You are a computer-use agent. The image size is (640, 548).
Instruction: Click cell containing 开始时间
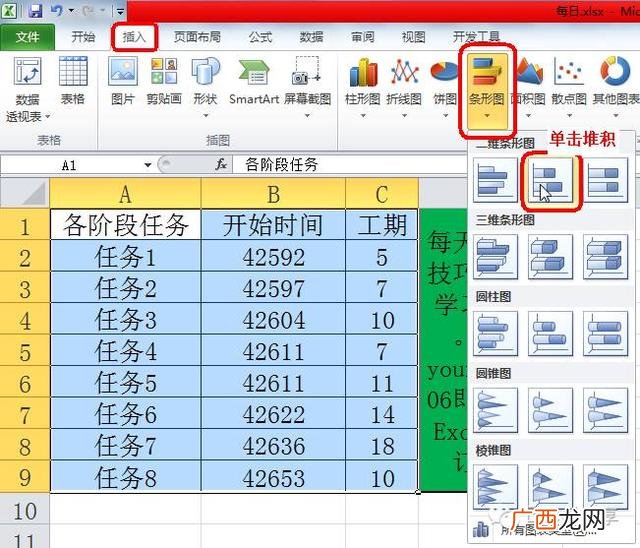273,224
